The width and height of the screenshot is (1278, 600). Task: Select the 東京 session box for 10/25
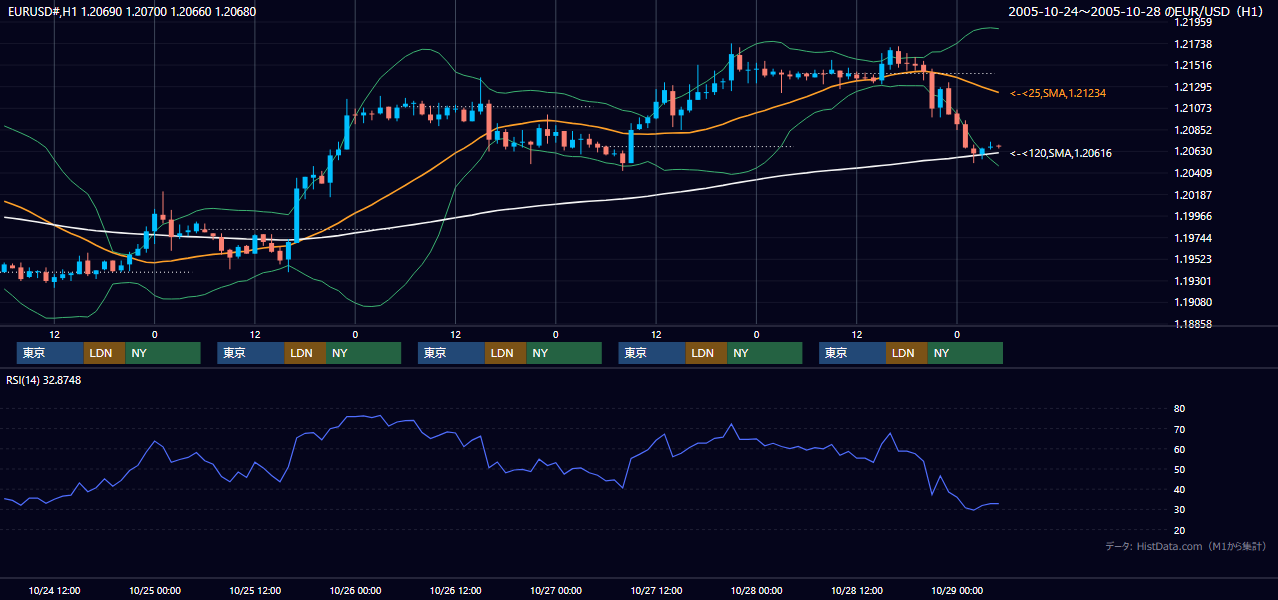[x=251, y=353]
